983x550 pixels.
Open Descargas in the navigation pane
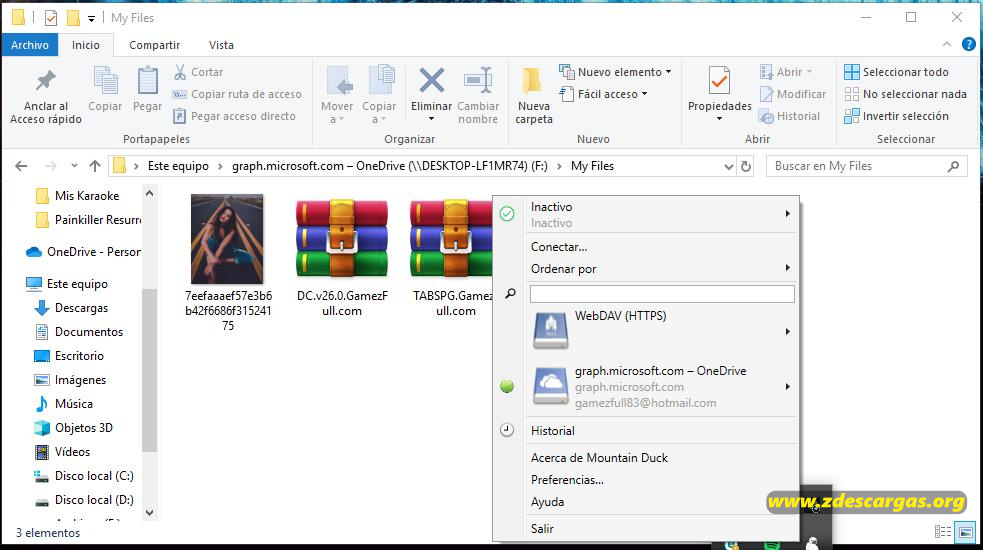coord(71,308)
